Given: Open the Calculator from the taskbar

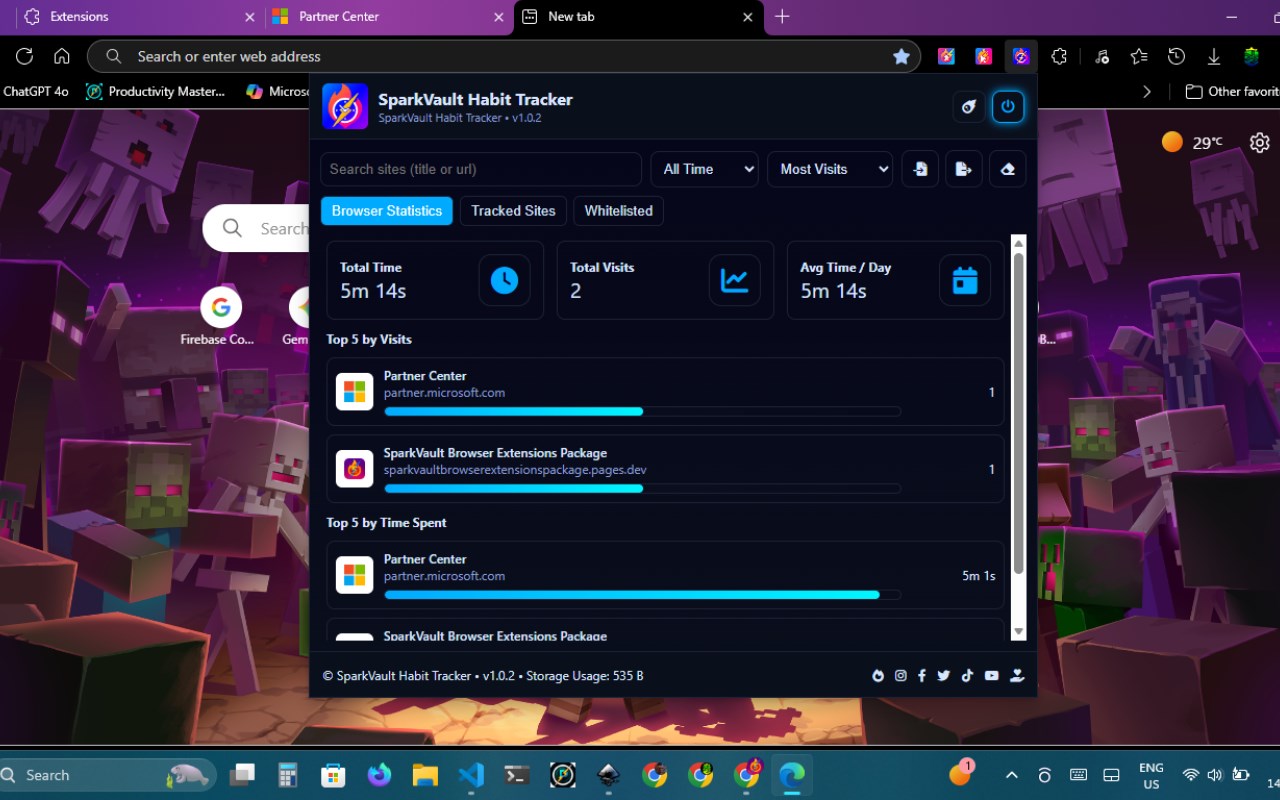Looking at the screenshot, I should point(288,775).
